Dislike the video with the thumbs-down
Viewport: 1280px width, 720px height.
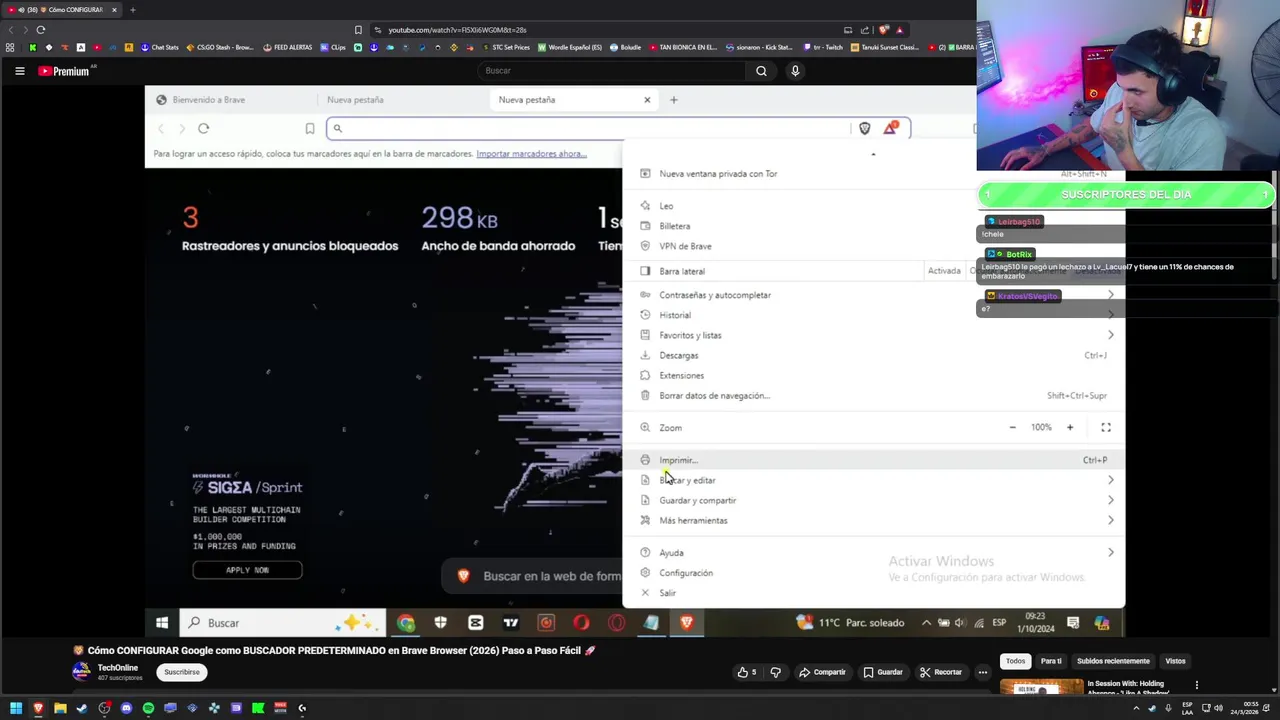coord(775,672)
